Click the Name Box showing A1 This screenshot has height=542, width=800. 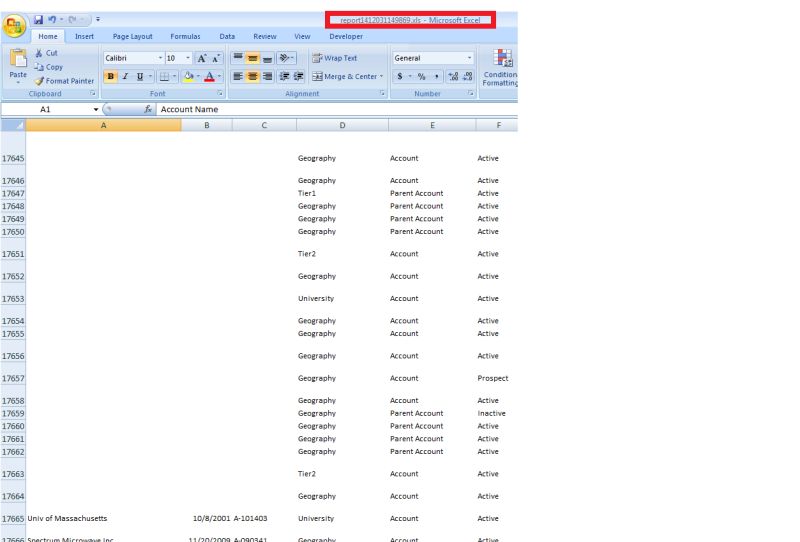[x=45, y=109]
